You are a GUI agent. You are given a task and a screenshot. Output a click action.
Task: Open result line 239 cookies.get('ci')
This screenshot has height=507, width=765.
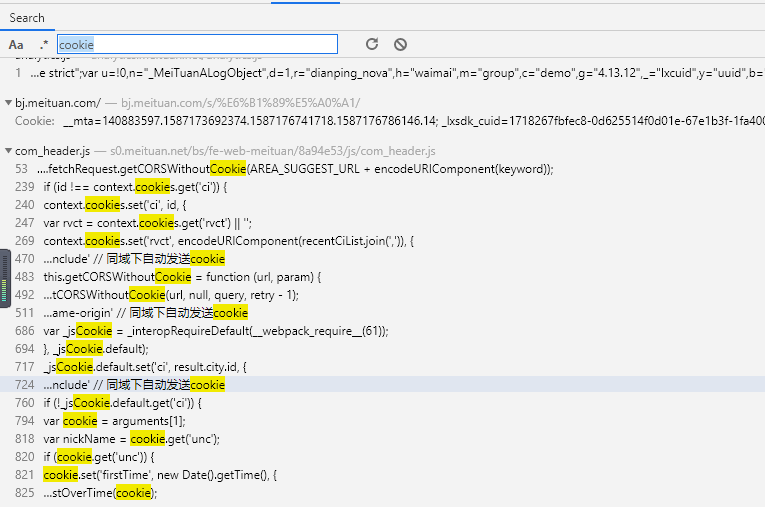click(x=382, y=187)
